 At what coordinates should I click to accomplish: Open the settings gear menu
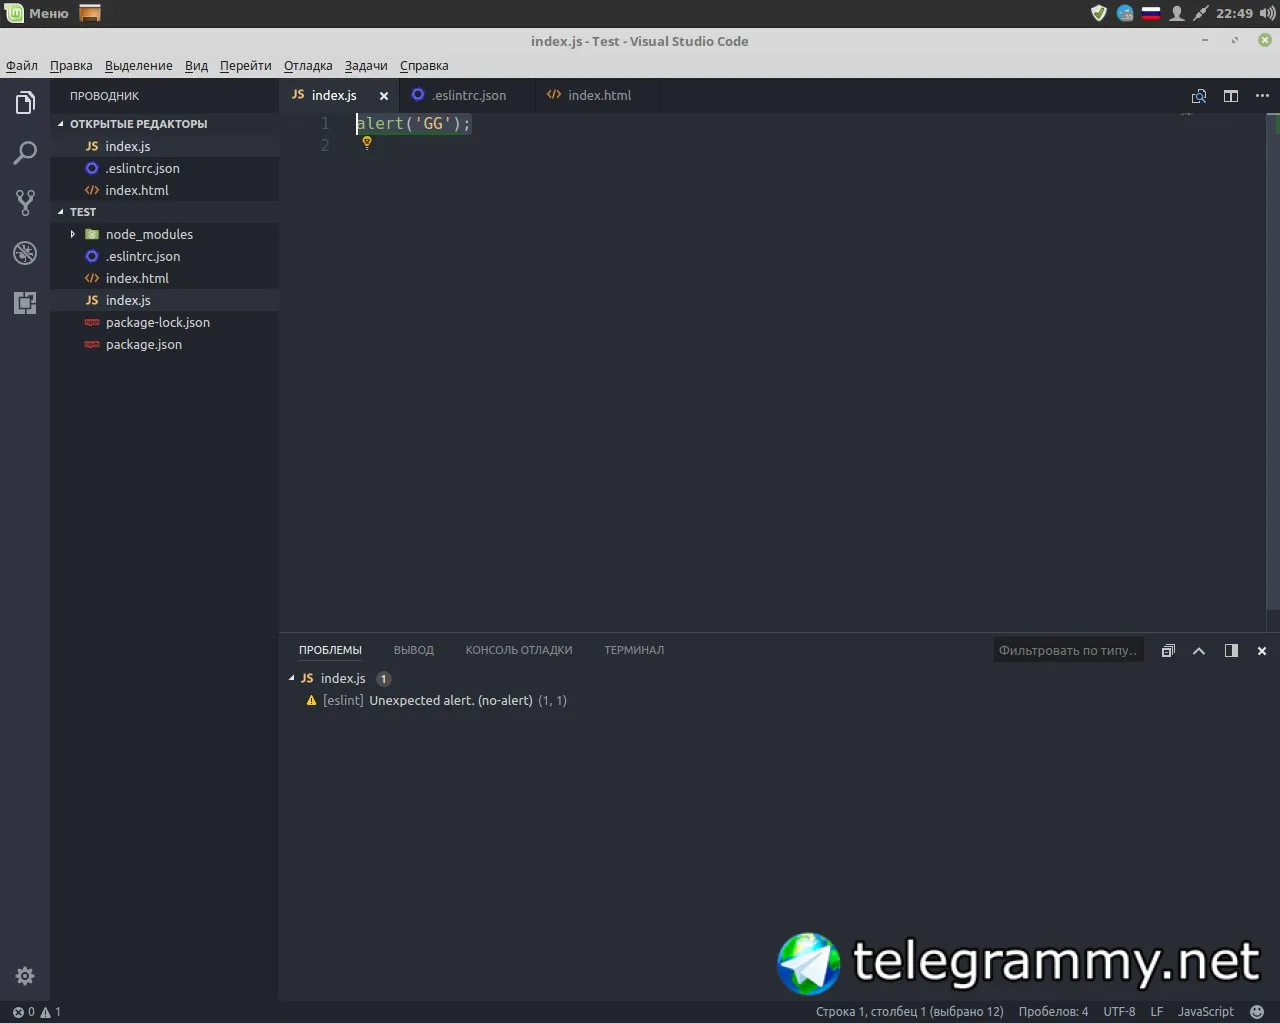tap(25, 976)
